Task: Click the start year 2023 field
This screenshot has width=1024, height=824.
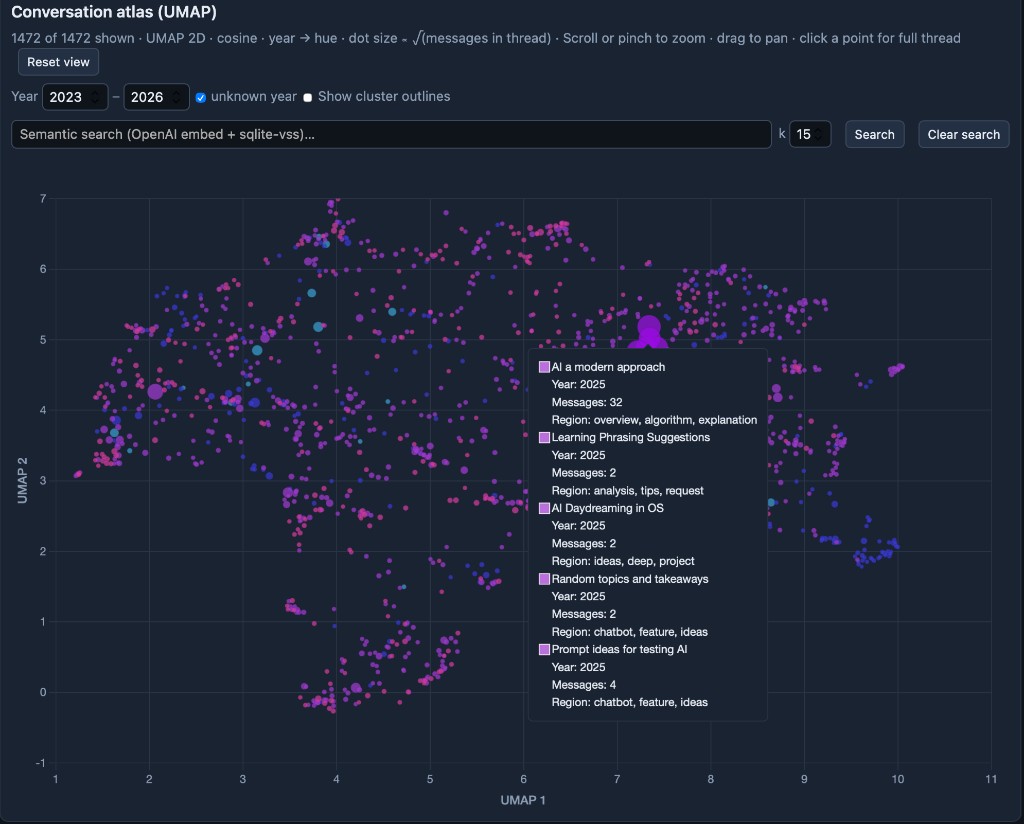Action: pos(68,96)
